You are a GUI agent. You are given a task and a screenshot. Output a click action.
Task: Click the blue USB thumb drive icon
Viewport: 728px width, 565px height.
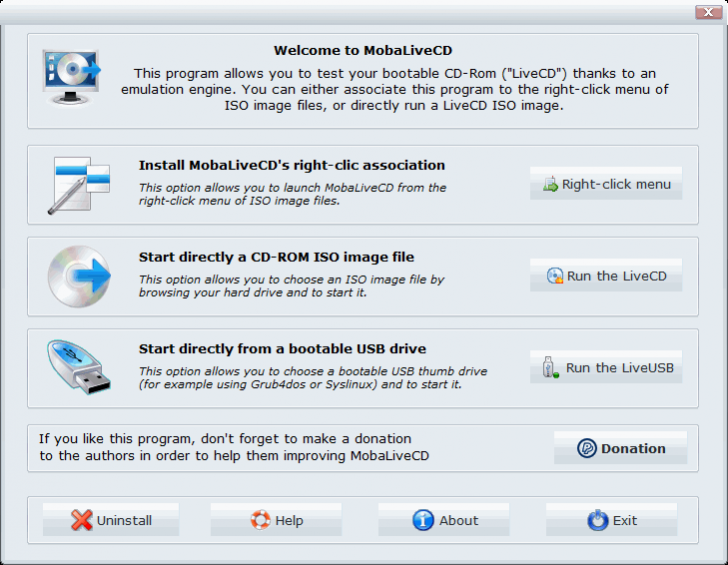pyautogui.click(x=79, y=367)
